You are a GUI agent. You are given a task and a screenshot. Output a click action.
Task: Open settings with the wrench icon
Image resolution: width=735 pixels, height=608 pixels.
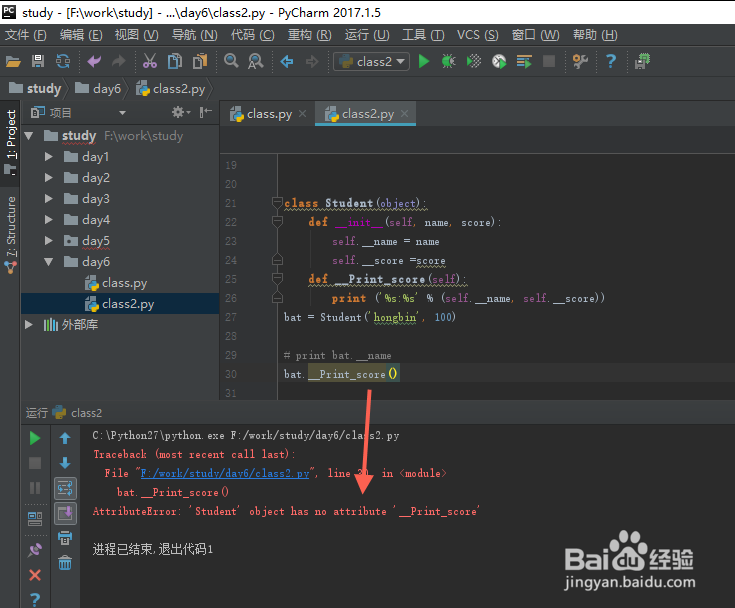(x=580, y=61)
